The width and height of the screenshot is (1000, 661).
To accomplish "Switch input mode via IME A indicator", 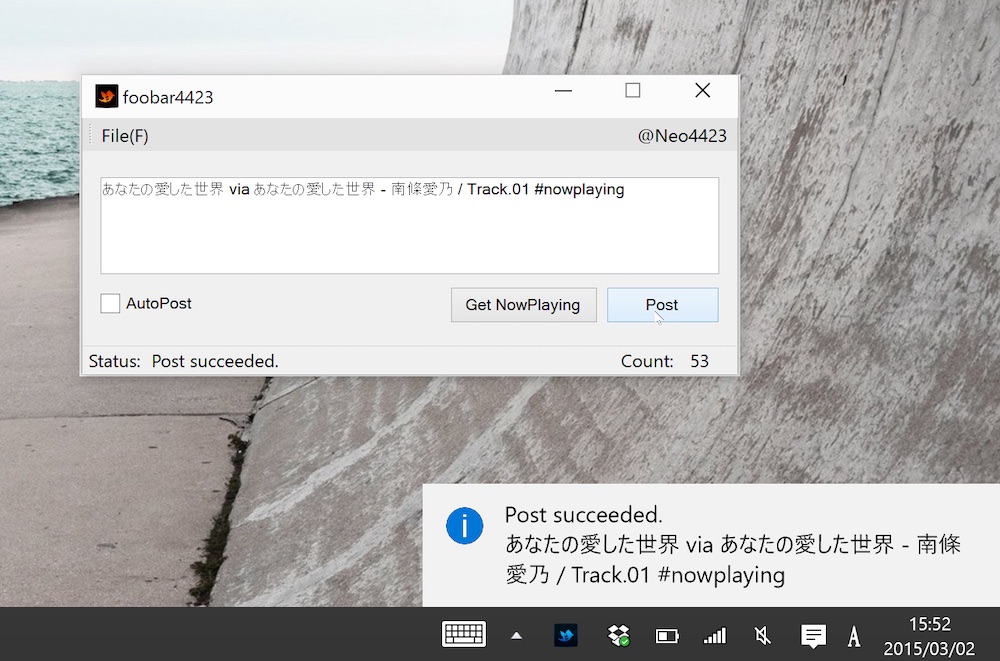I will click(x=854, y=635).
